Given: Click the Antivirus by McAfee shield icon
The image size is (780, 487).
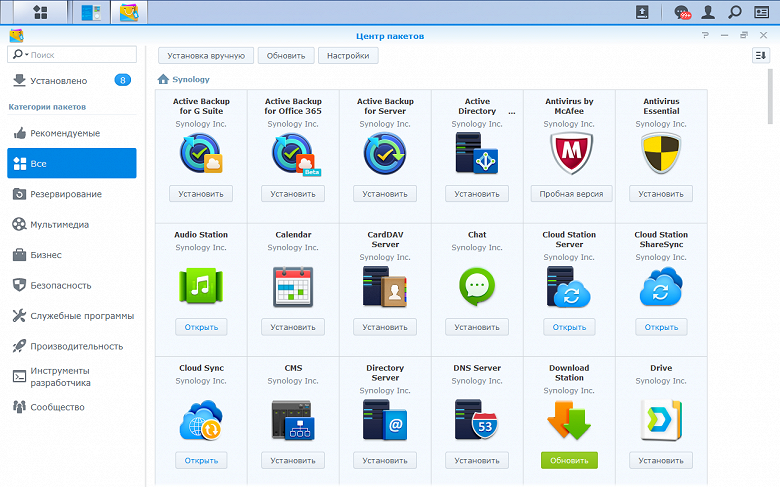Looking at the screenshot, I should point(571,154).
